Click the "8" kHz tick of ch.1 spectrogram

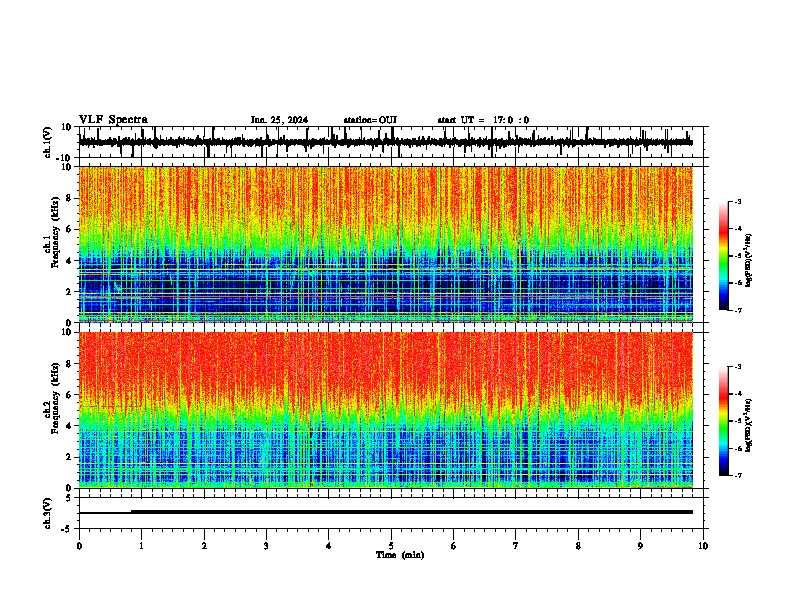tap(70, 198)
